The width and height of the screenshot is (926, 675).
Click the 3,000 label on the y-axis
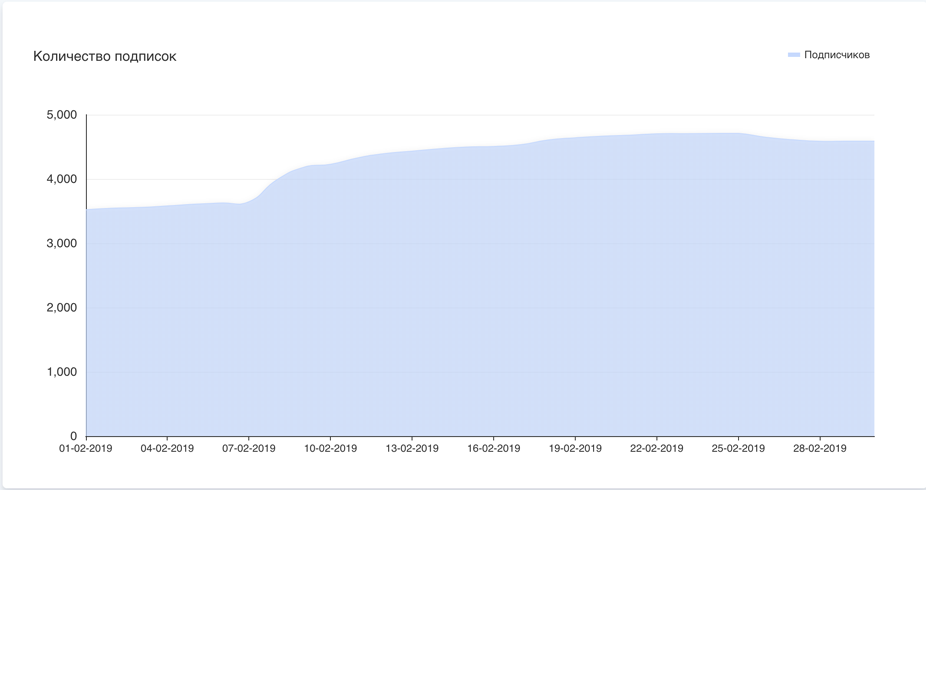61,244
